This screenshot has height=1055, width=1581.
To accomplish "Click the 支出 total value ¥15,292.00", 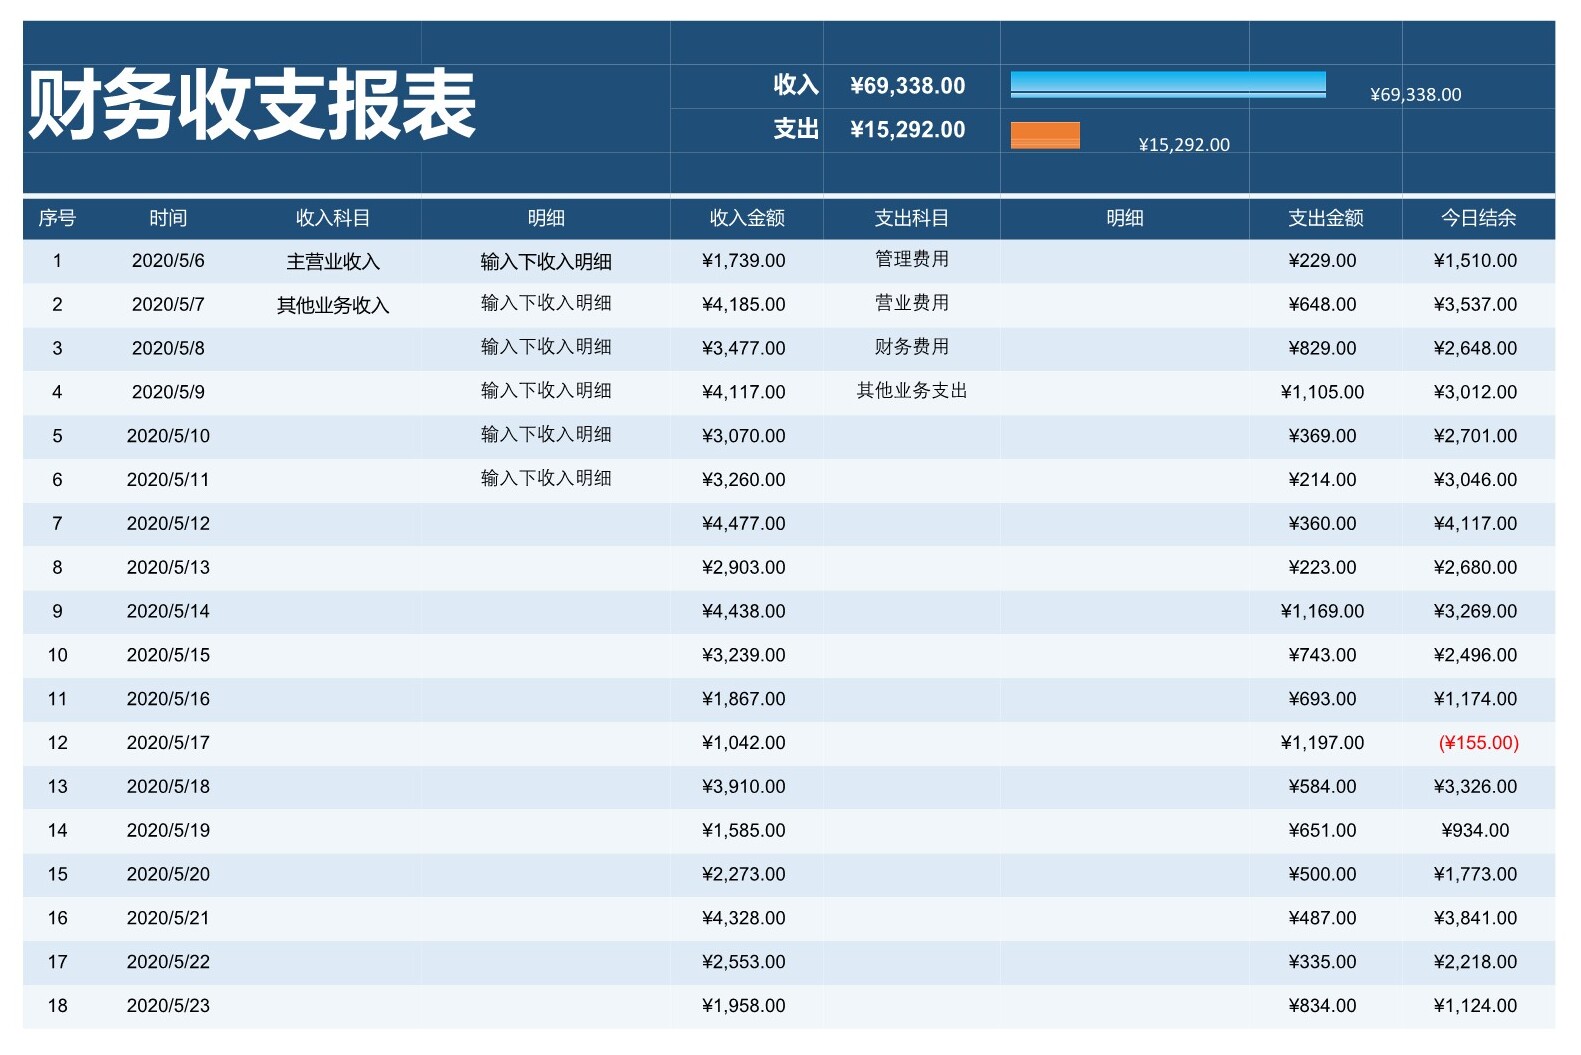I will (x=907, y=130).
